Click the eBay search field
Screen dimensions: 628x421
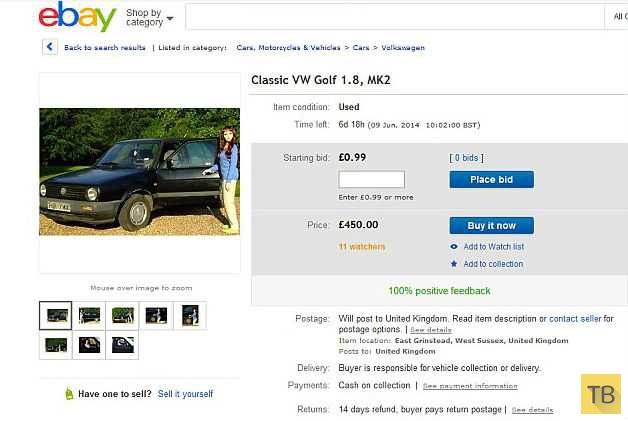395,17
